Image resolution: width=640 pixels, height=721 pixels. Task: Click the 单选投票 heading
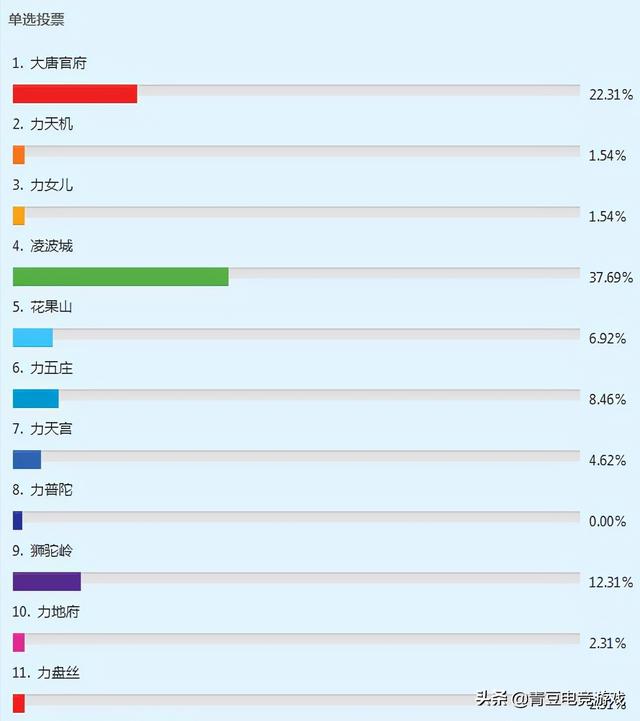pos(36,19)
